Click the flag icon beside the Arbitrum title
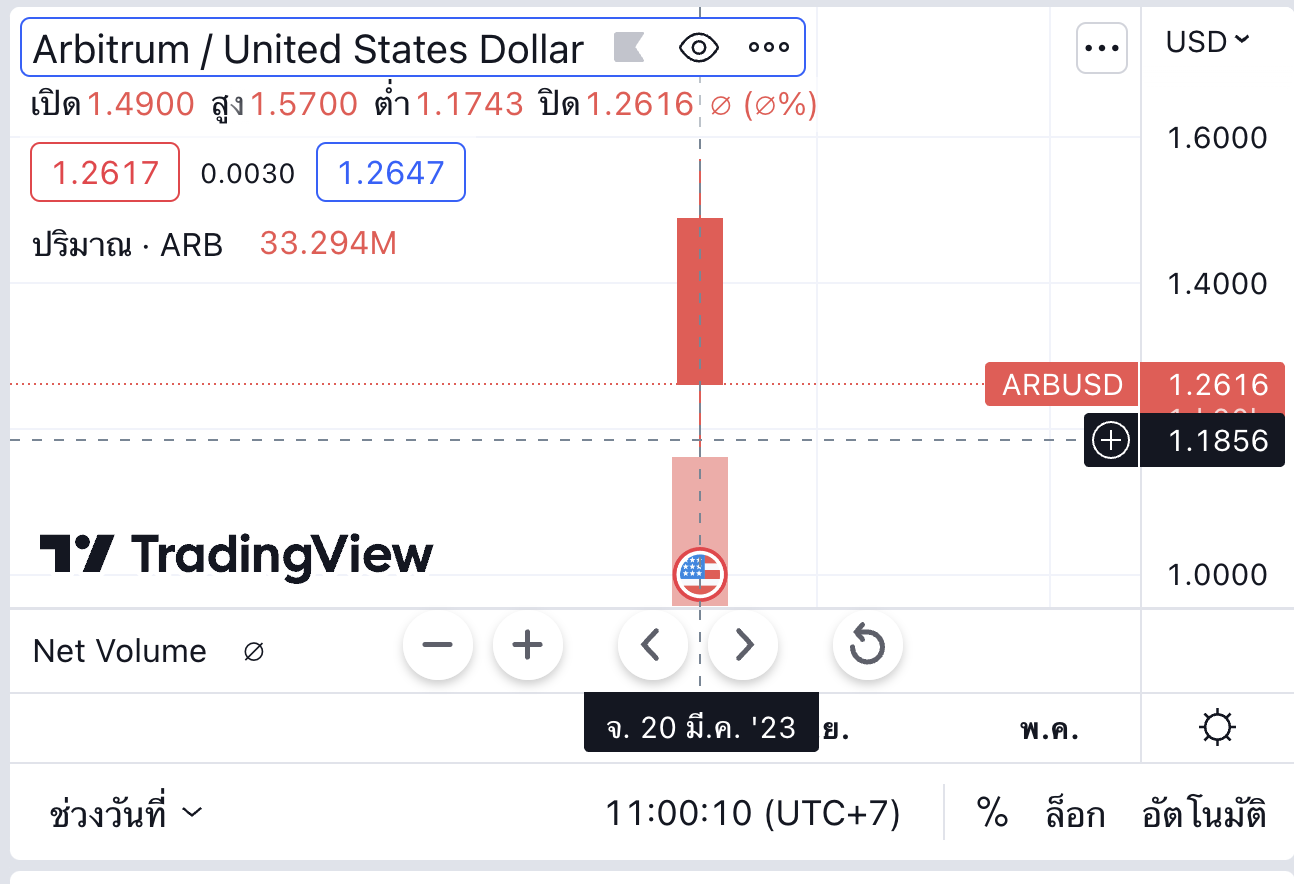Viewport: 1294px width, 884px height. coord(629,47)
